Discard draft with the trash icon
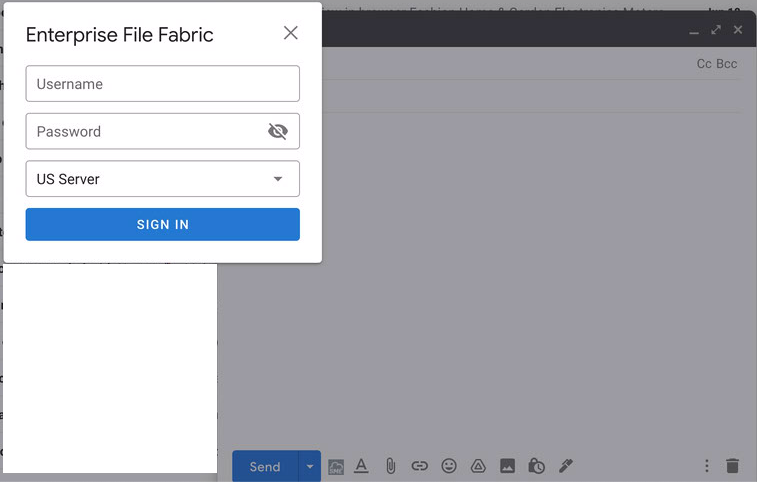Screen dimensions: 757x482 coord(732,466)
